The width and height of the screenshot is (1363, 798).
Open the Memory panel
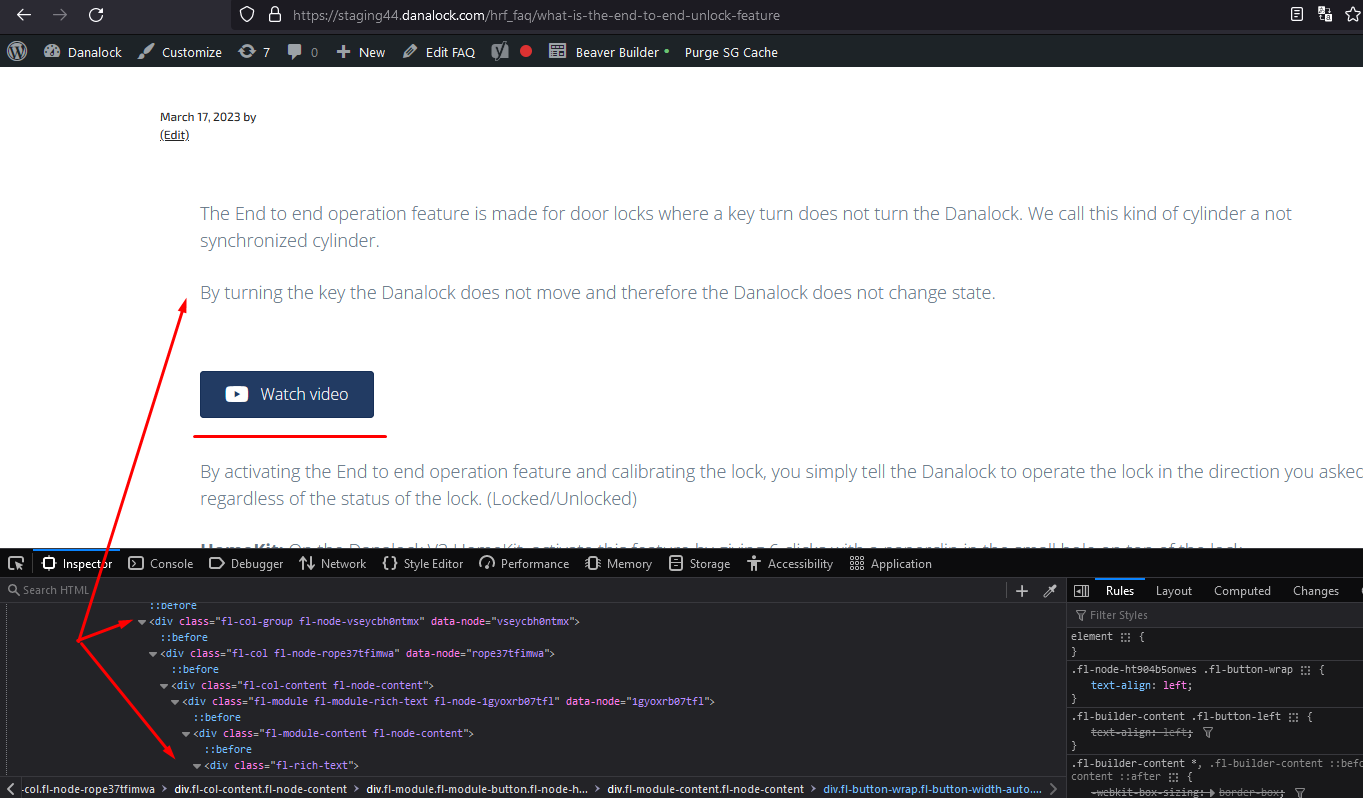click(619, 563)
